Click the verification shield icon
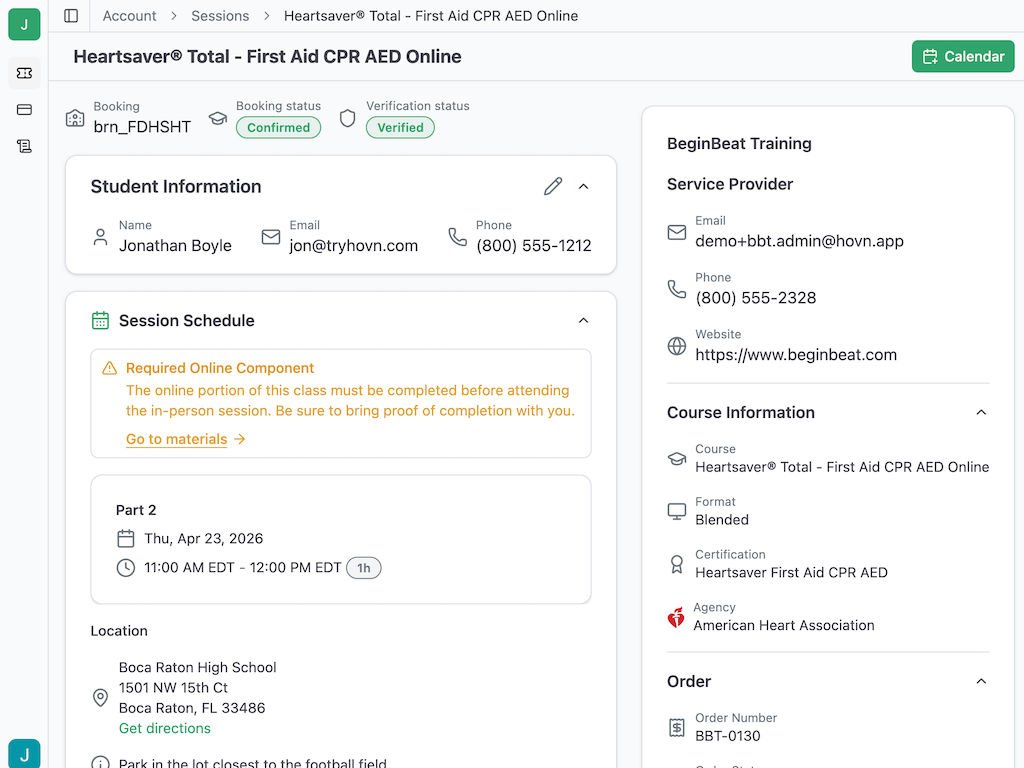This screenshot has width=1024, height=768. pyautogui.click(x=347, y=118)
